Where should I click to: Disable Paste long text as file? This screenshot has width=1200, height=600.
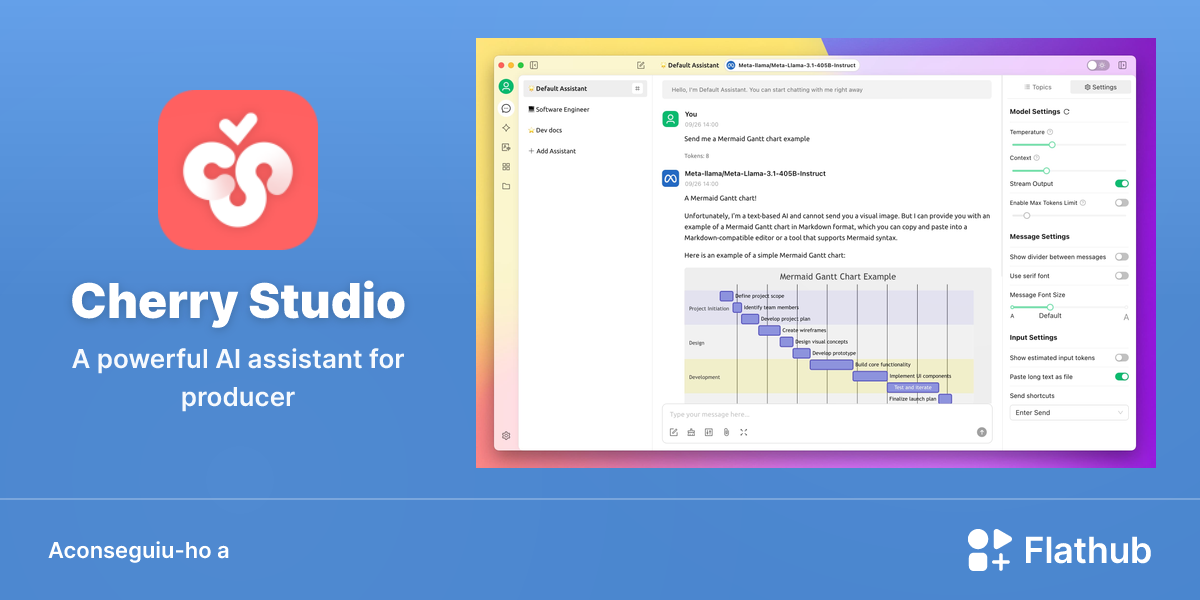pos(1122,376)
